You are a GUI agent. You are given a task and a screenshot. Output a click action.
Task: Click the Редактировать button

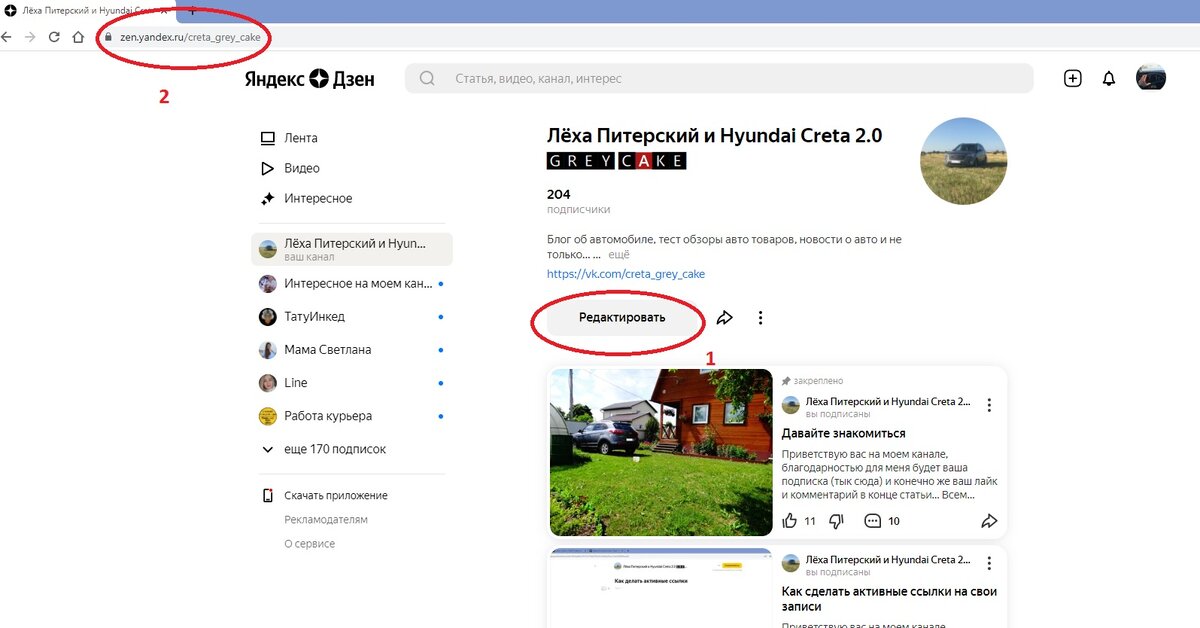(622, 317)
